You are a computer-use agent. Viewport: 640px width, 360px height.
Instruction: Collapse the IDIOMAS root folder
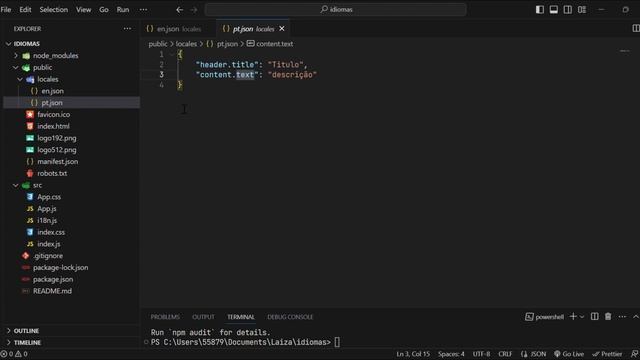(x=26, y=44)
